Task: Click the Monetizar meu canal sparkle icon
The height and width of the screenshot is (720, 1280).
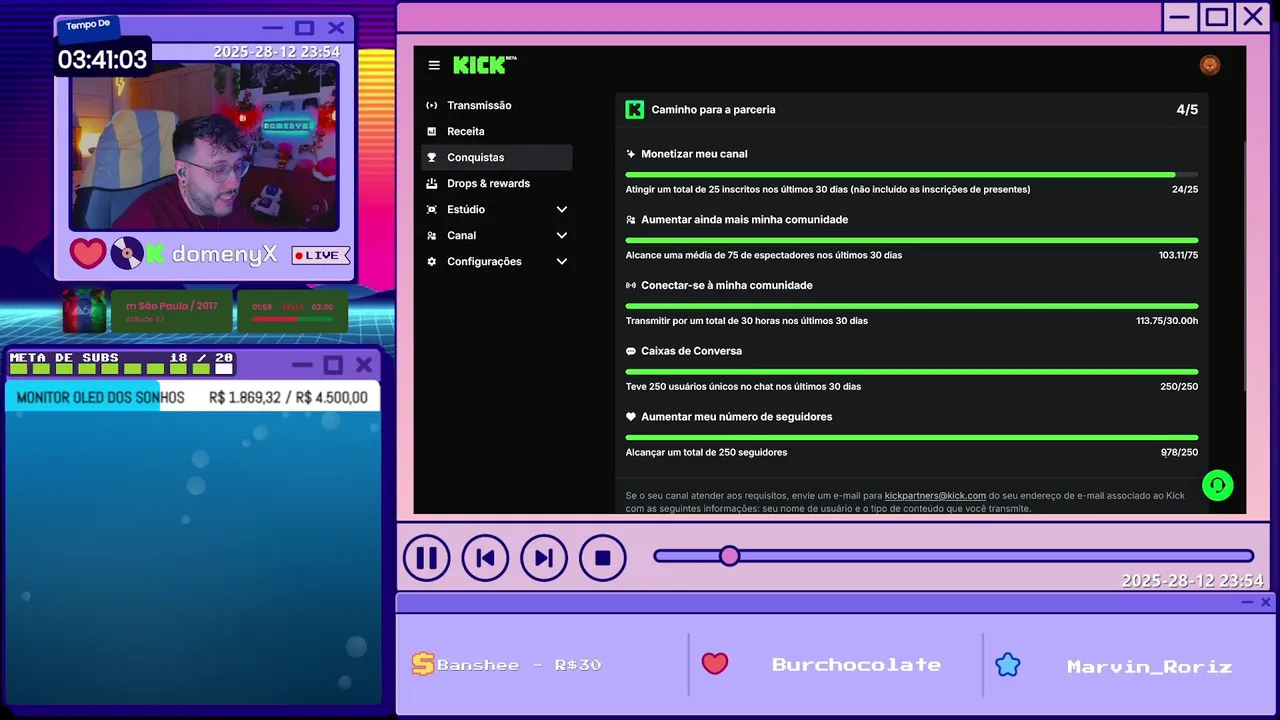Action: [x=631, y=154]
